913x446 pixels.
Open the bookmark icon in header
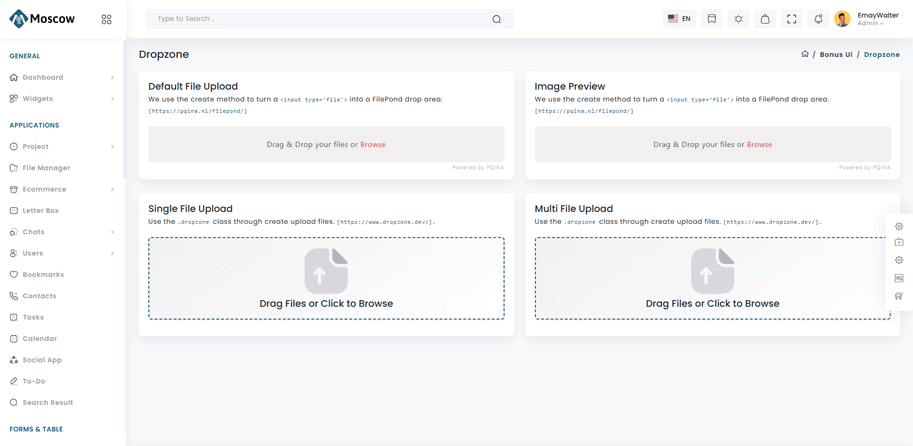tap(712, 19)
